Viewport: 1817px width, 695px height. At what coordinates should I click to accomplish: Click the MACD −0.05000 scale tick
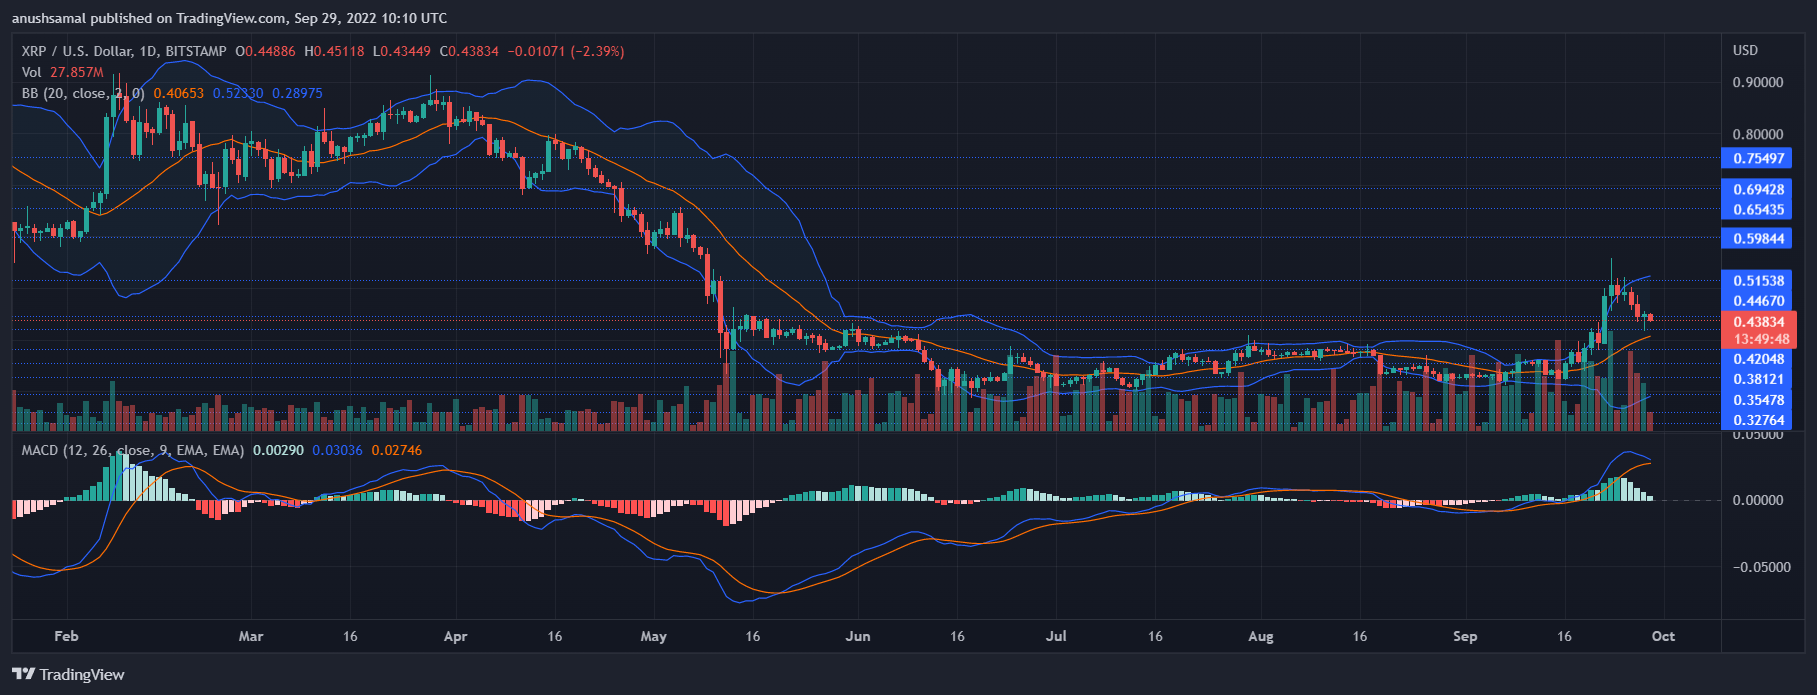pos(1756,567)
